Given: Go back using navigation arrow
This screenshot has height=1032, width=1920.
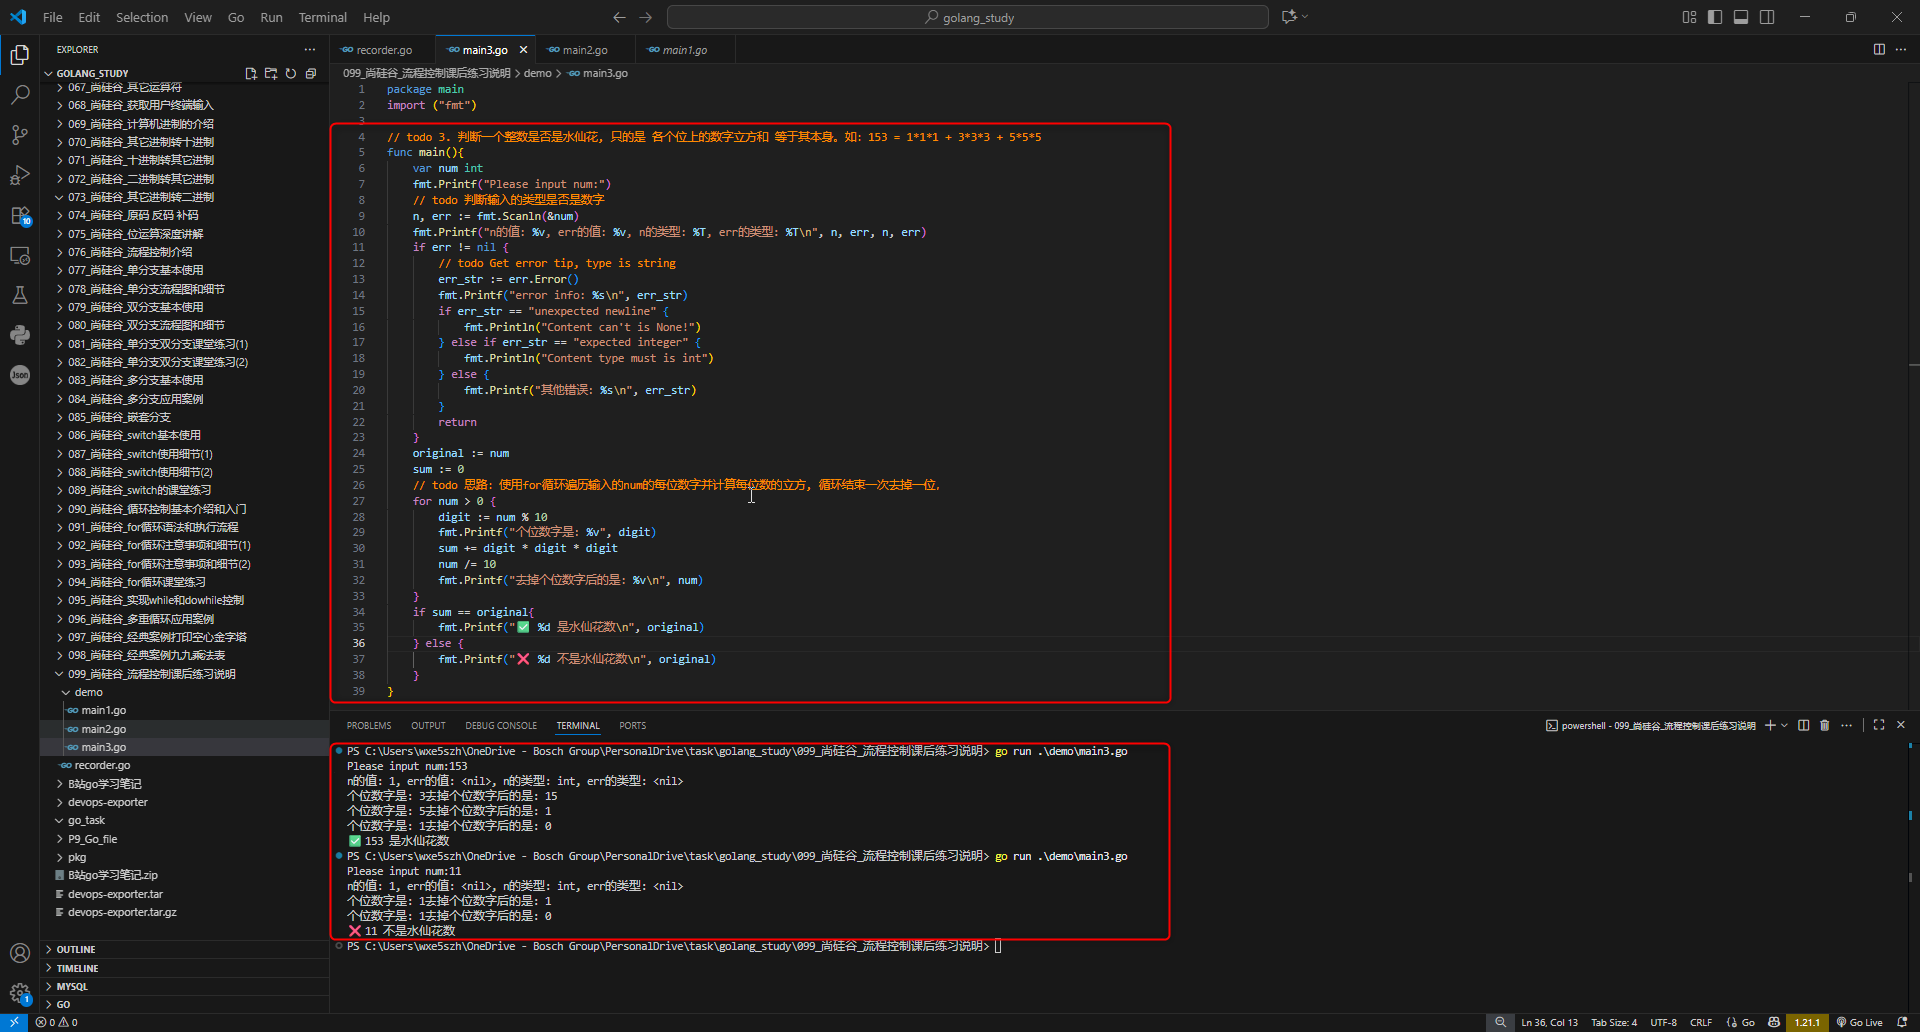Looking at the screenshot, I should tap(619, 17).
